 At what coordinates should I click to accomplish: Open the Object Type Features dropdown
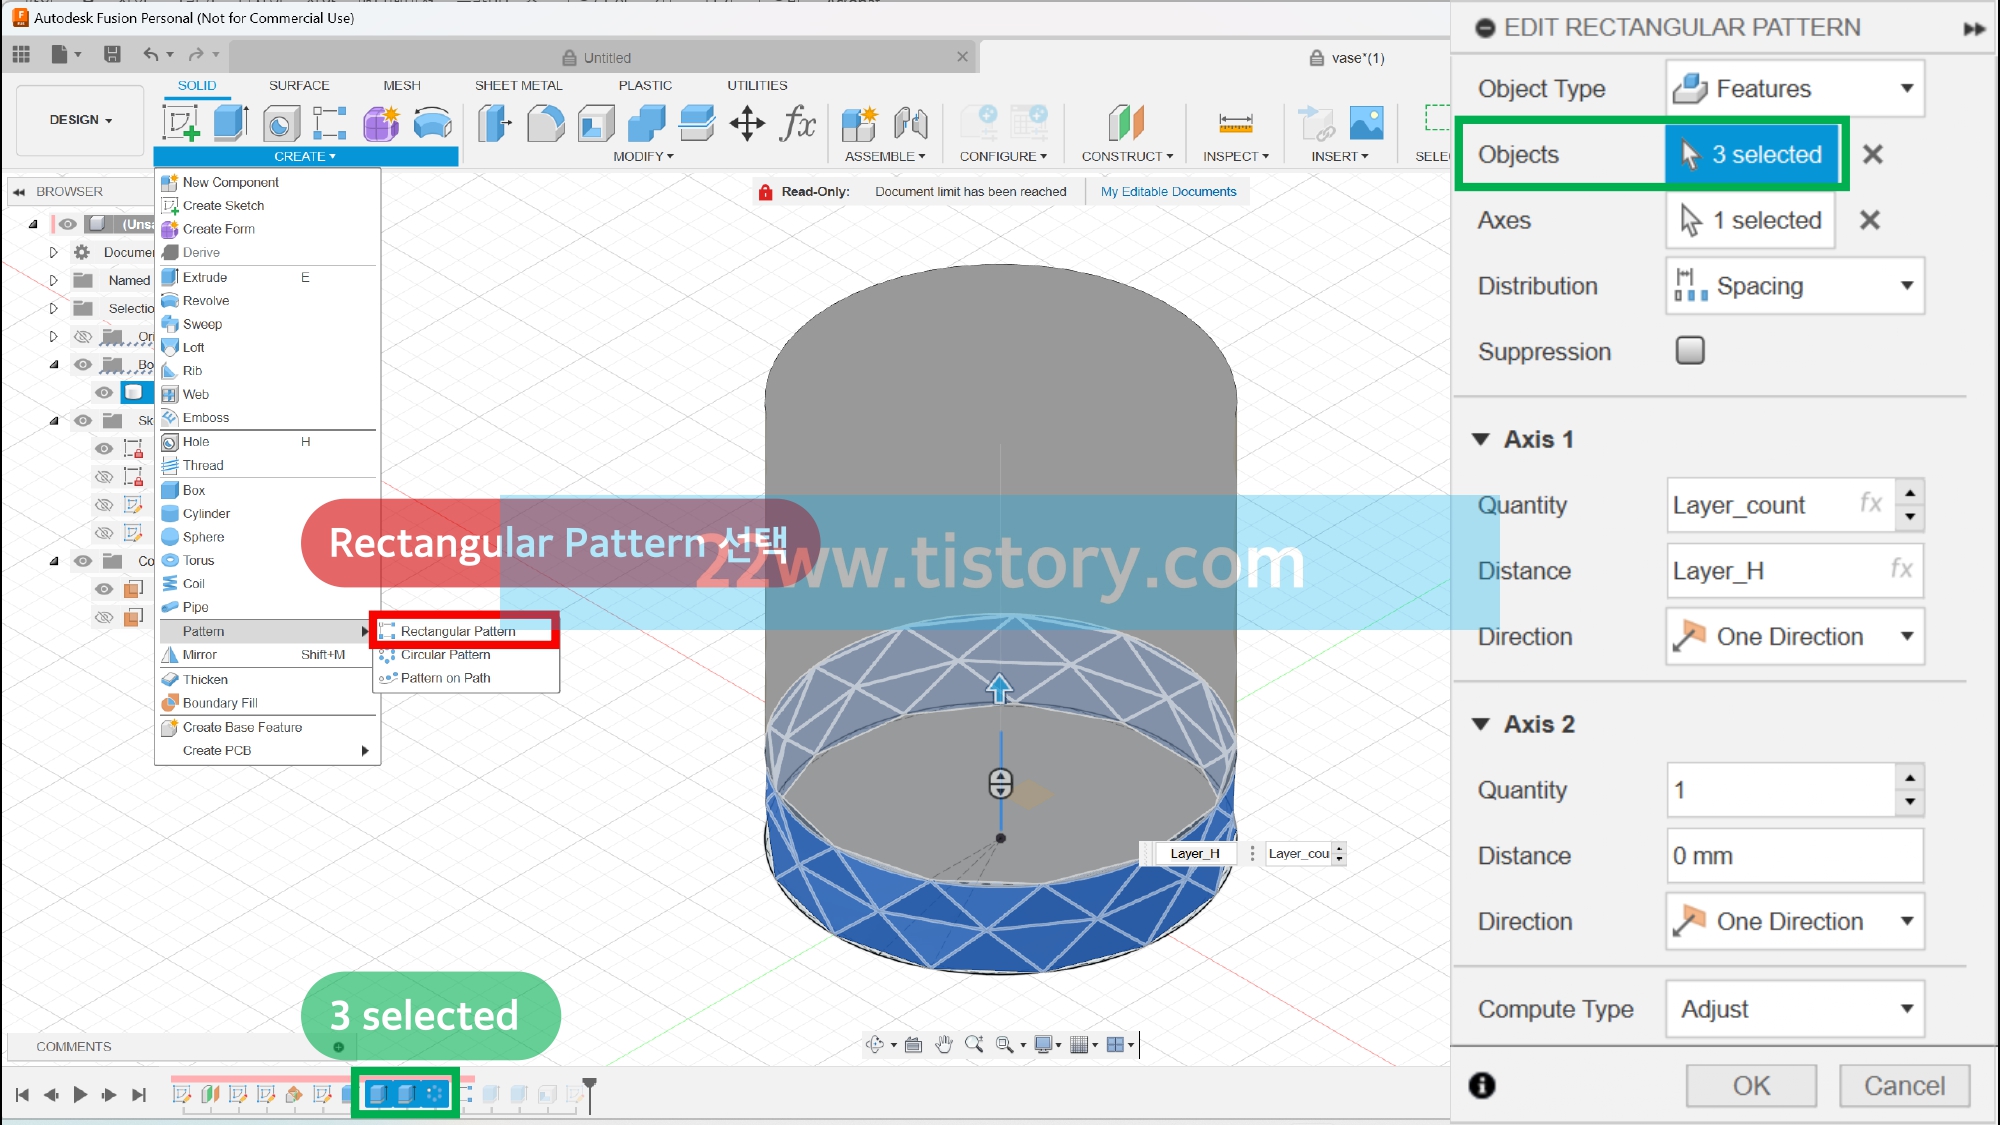pos(1794,89)
